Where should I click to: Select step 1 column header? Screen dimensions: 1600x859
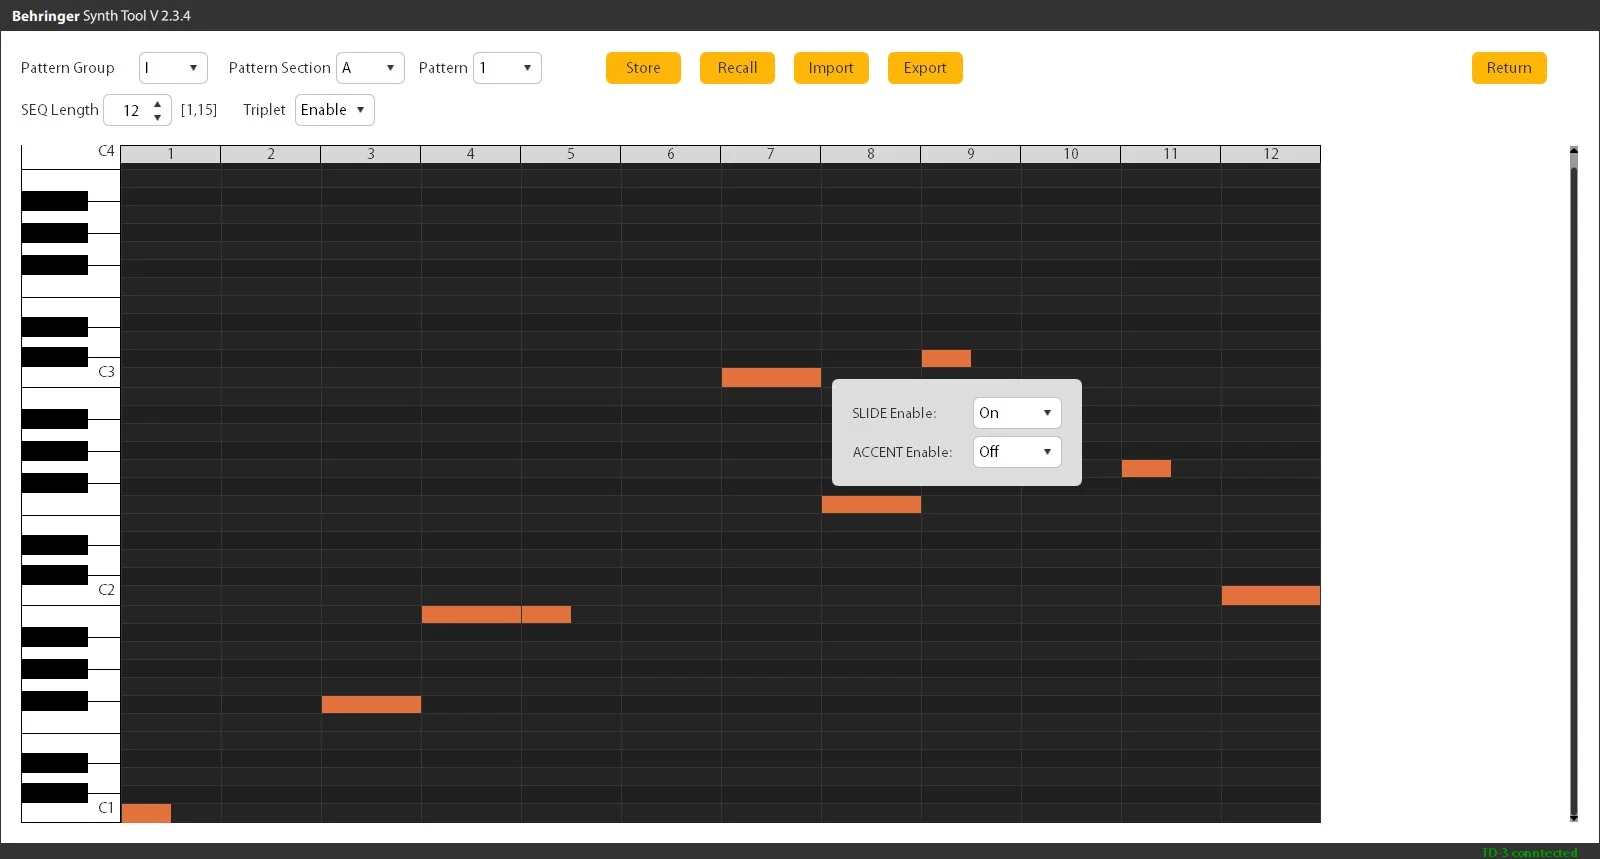pos(171,154)
